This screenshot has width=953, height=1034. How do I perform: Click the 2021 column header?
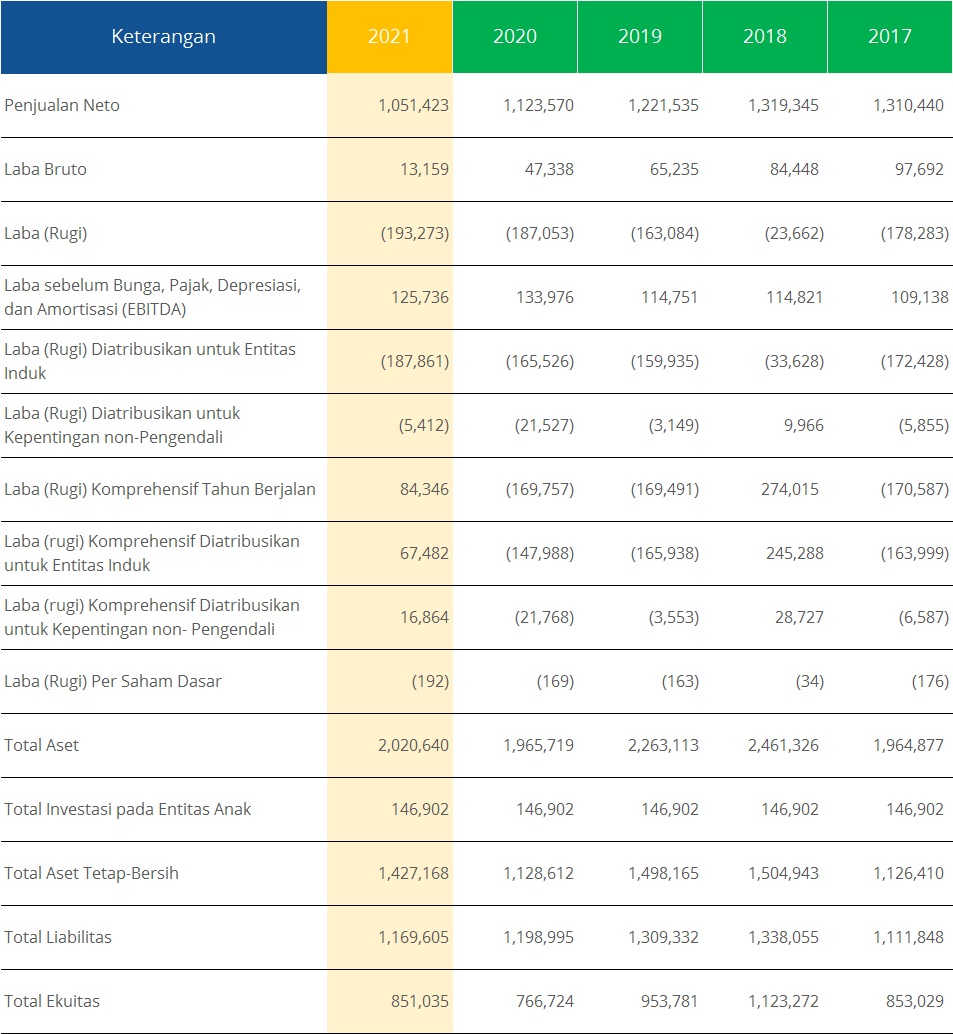pyautogui.click(x=389, y=37)
